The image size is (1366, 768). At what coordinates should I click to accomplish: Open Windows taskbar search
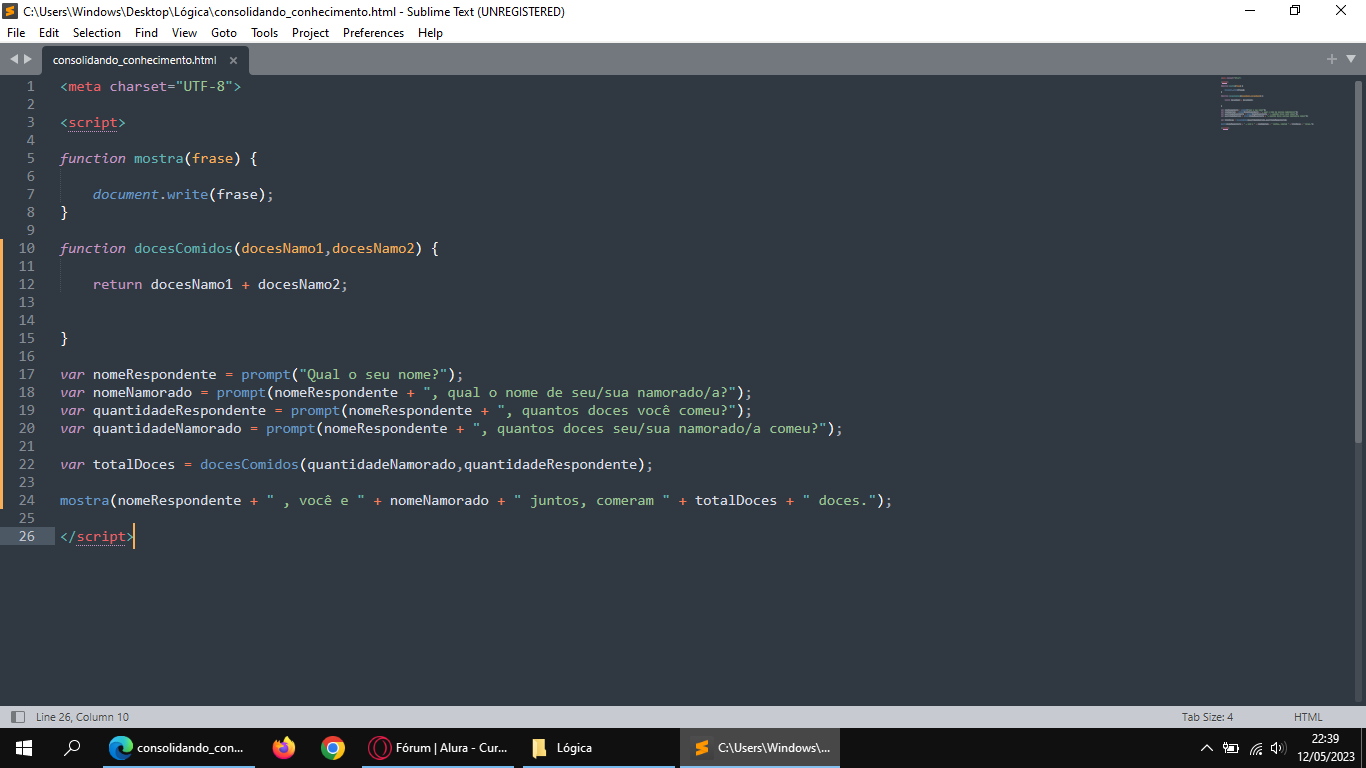[x=72, y=747]
